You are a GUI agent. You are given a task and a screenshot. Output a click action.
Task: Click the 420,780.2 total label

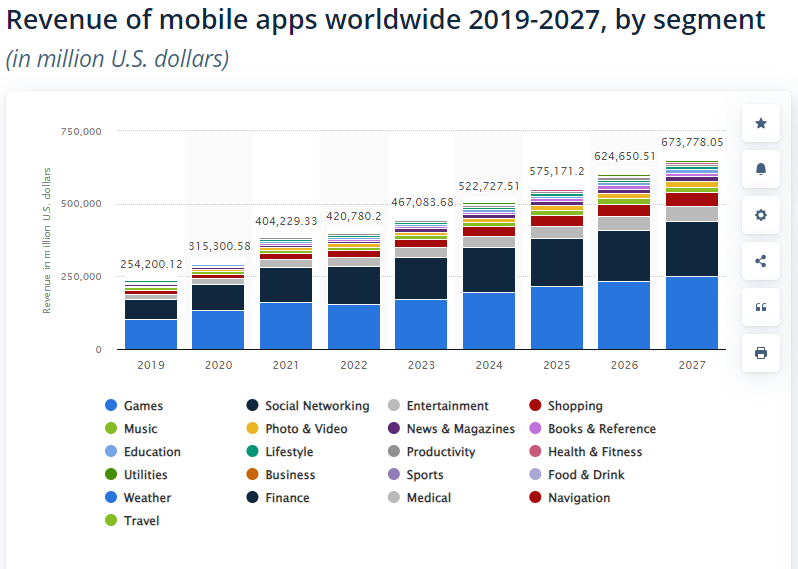[x=354, y=216]
